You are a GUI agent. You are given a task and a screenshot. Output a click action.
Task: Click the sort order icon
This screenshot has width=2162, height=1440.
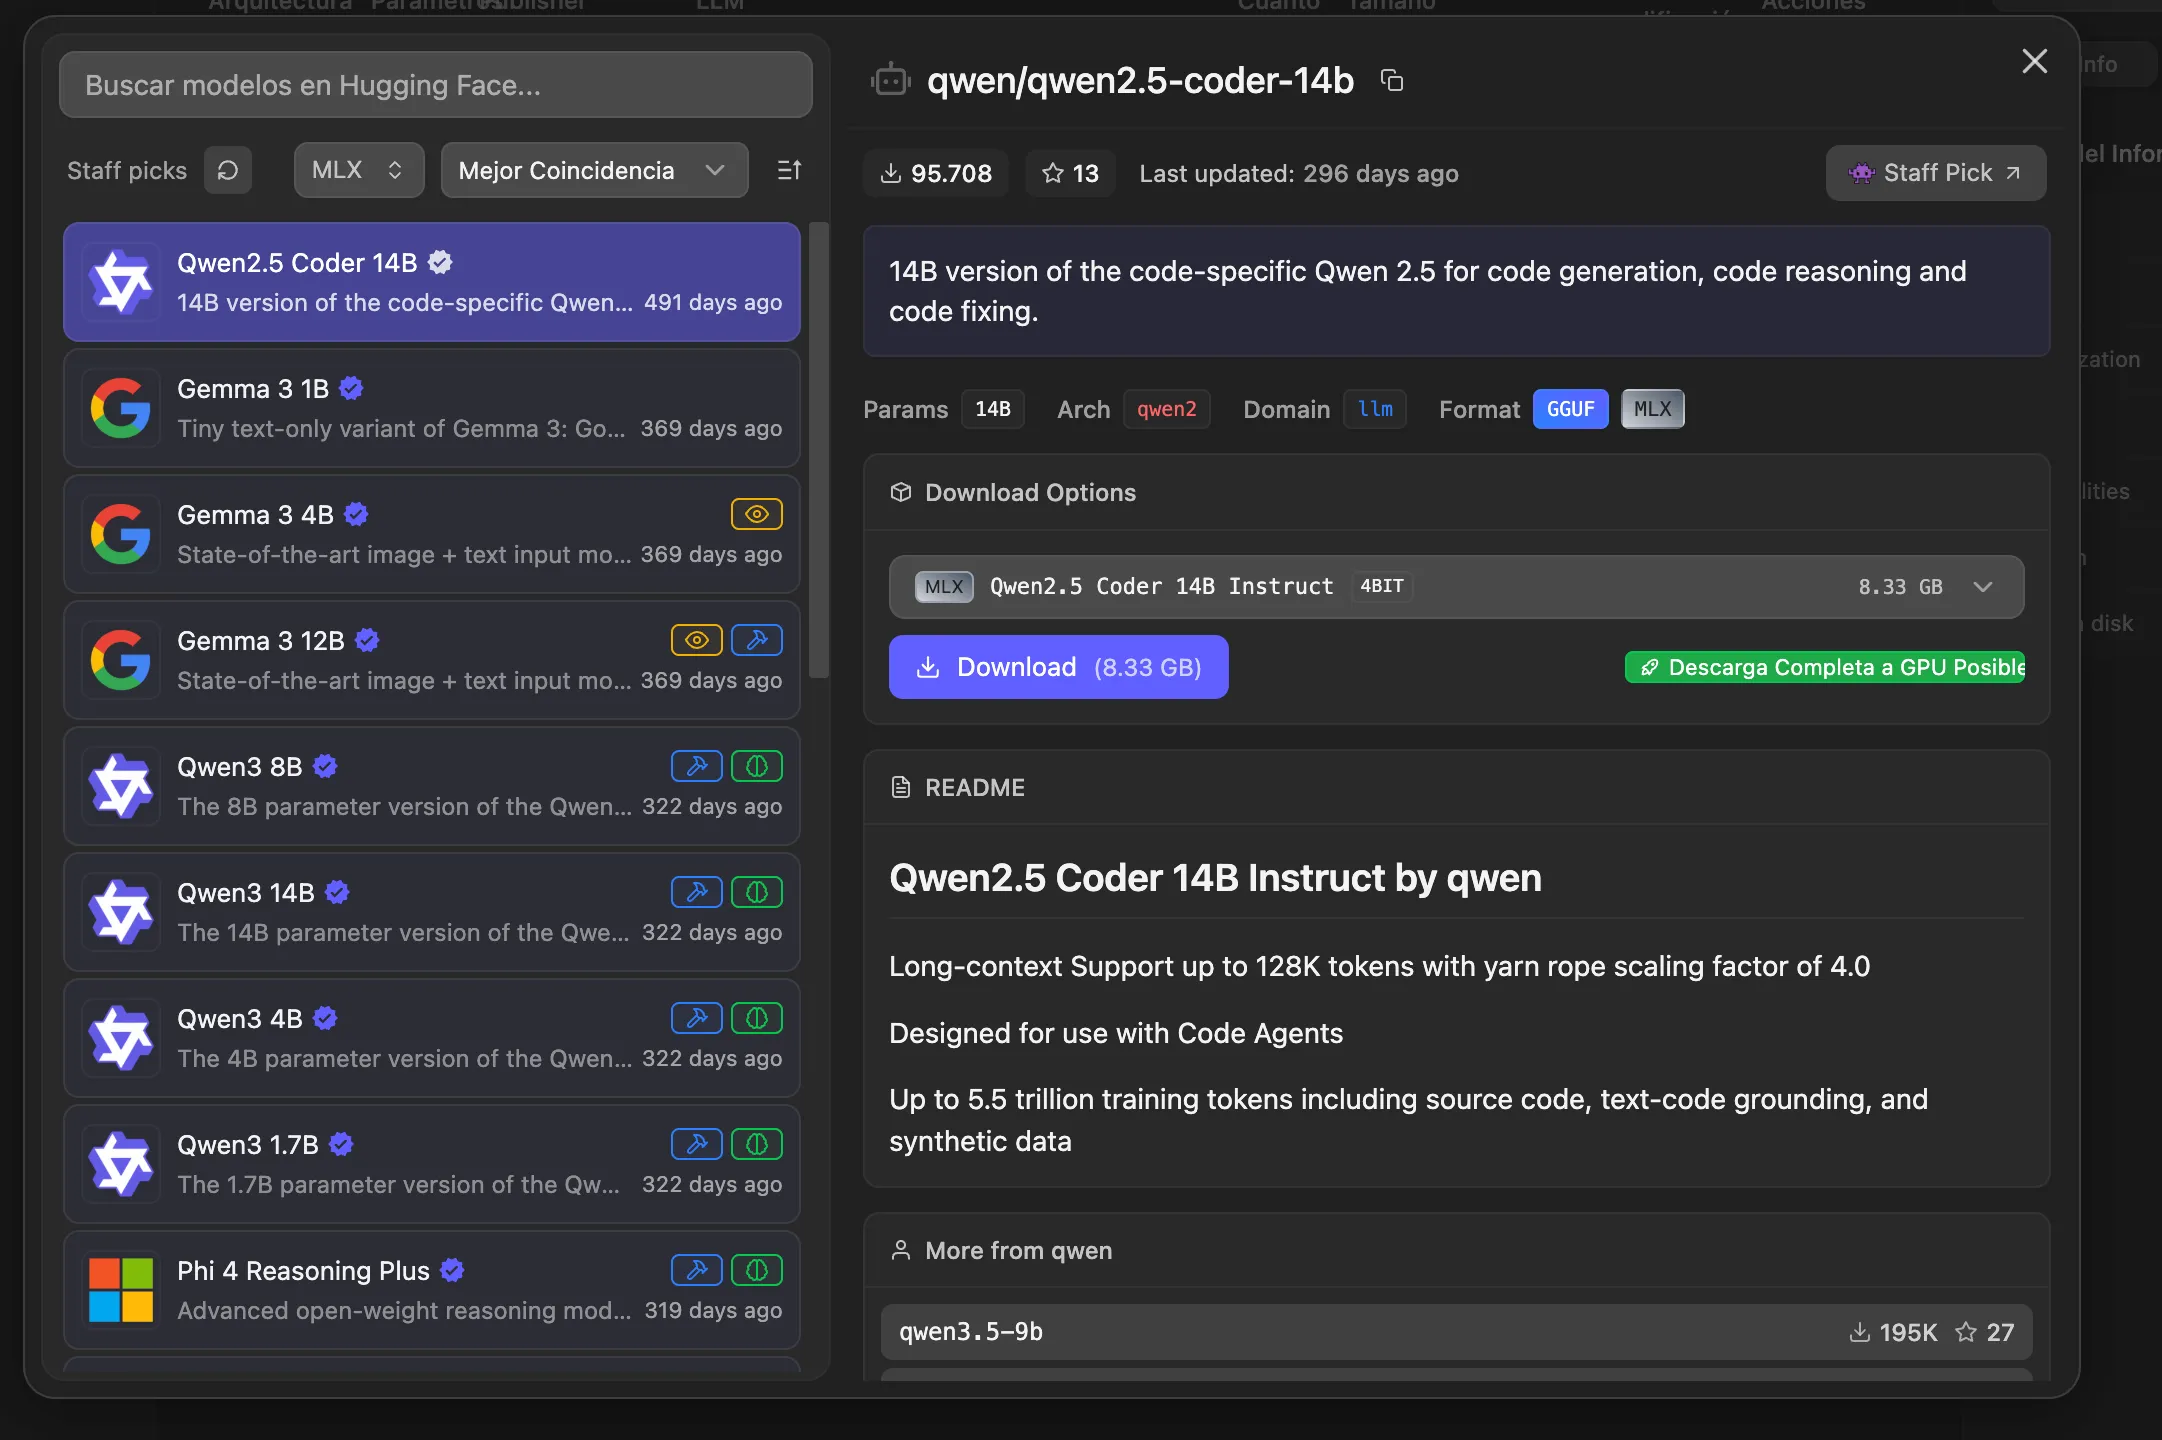click(789, 171)
